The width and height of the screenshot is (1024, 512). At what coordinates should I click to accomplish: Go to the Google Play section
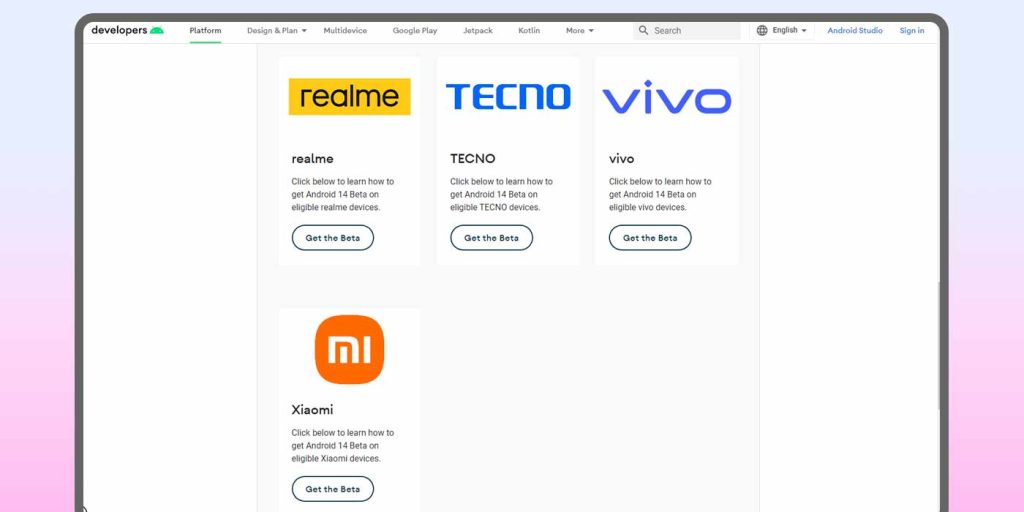(x=415, y=31)
